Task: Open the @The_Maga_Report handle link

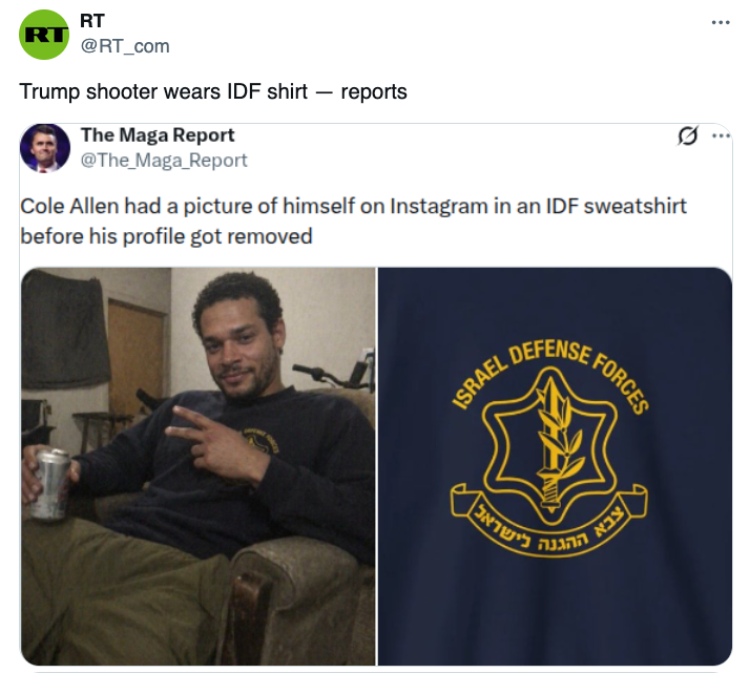Action: pyautogui.click(x=164, y=160)
